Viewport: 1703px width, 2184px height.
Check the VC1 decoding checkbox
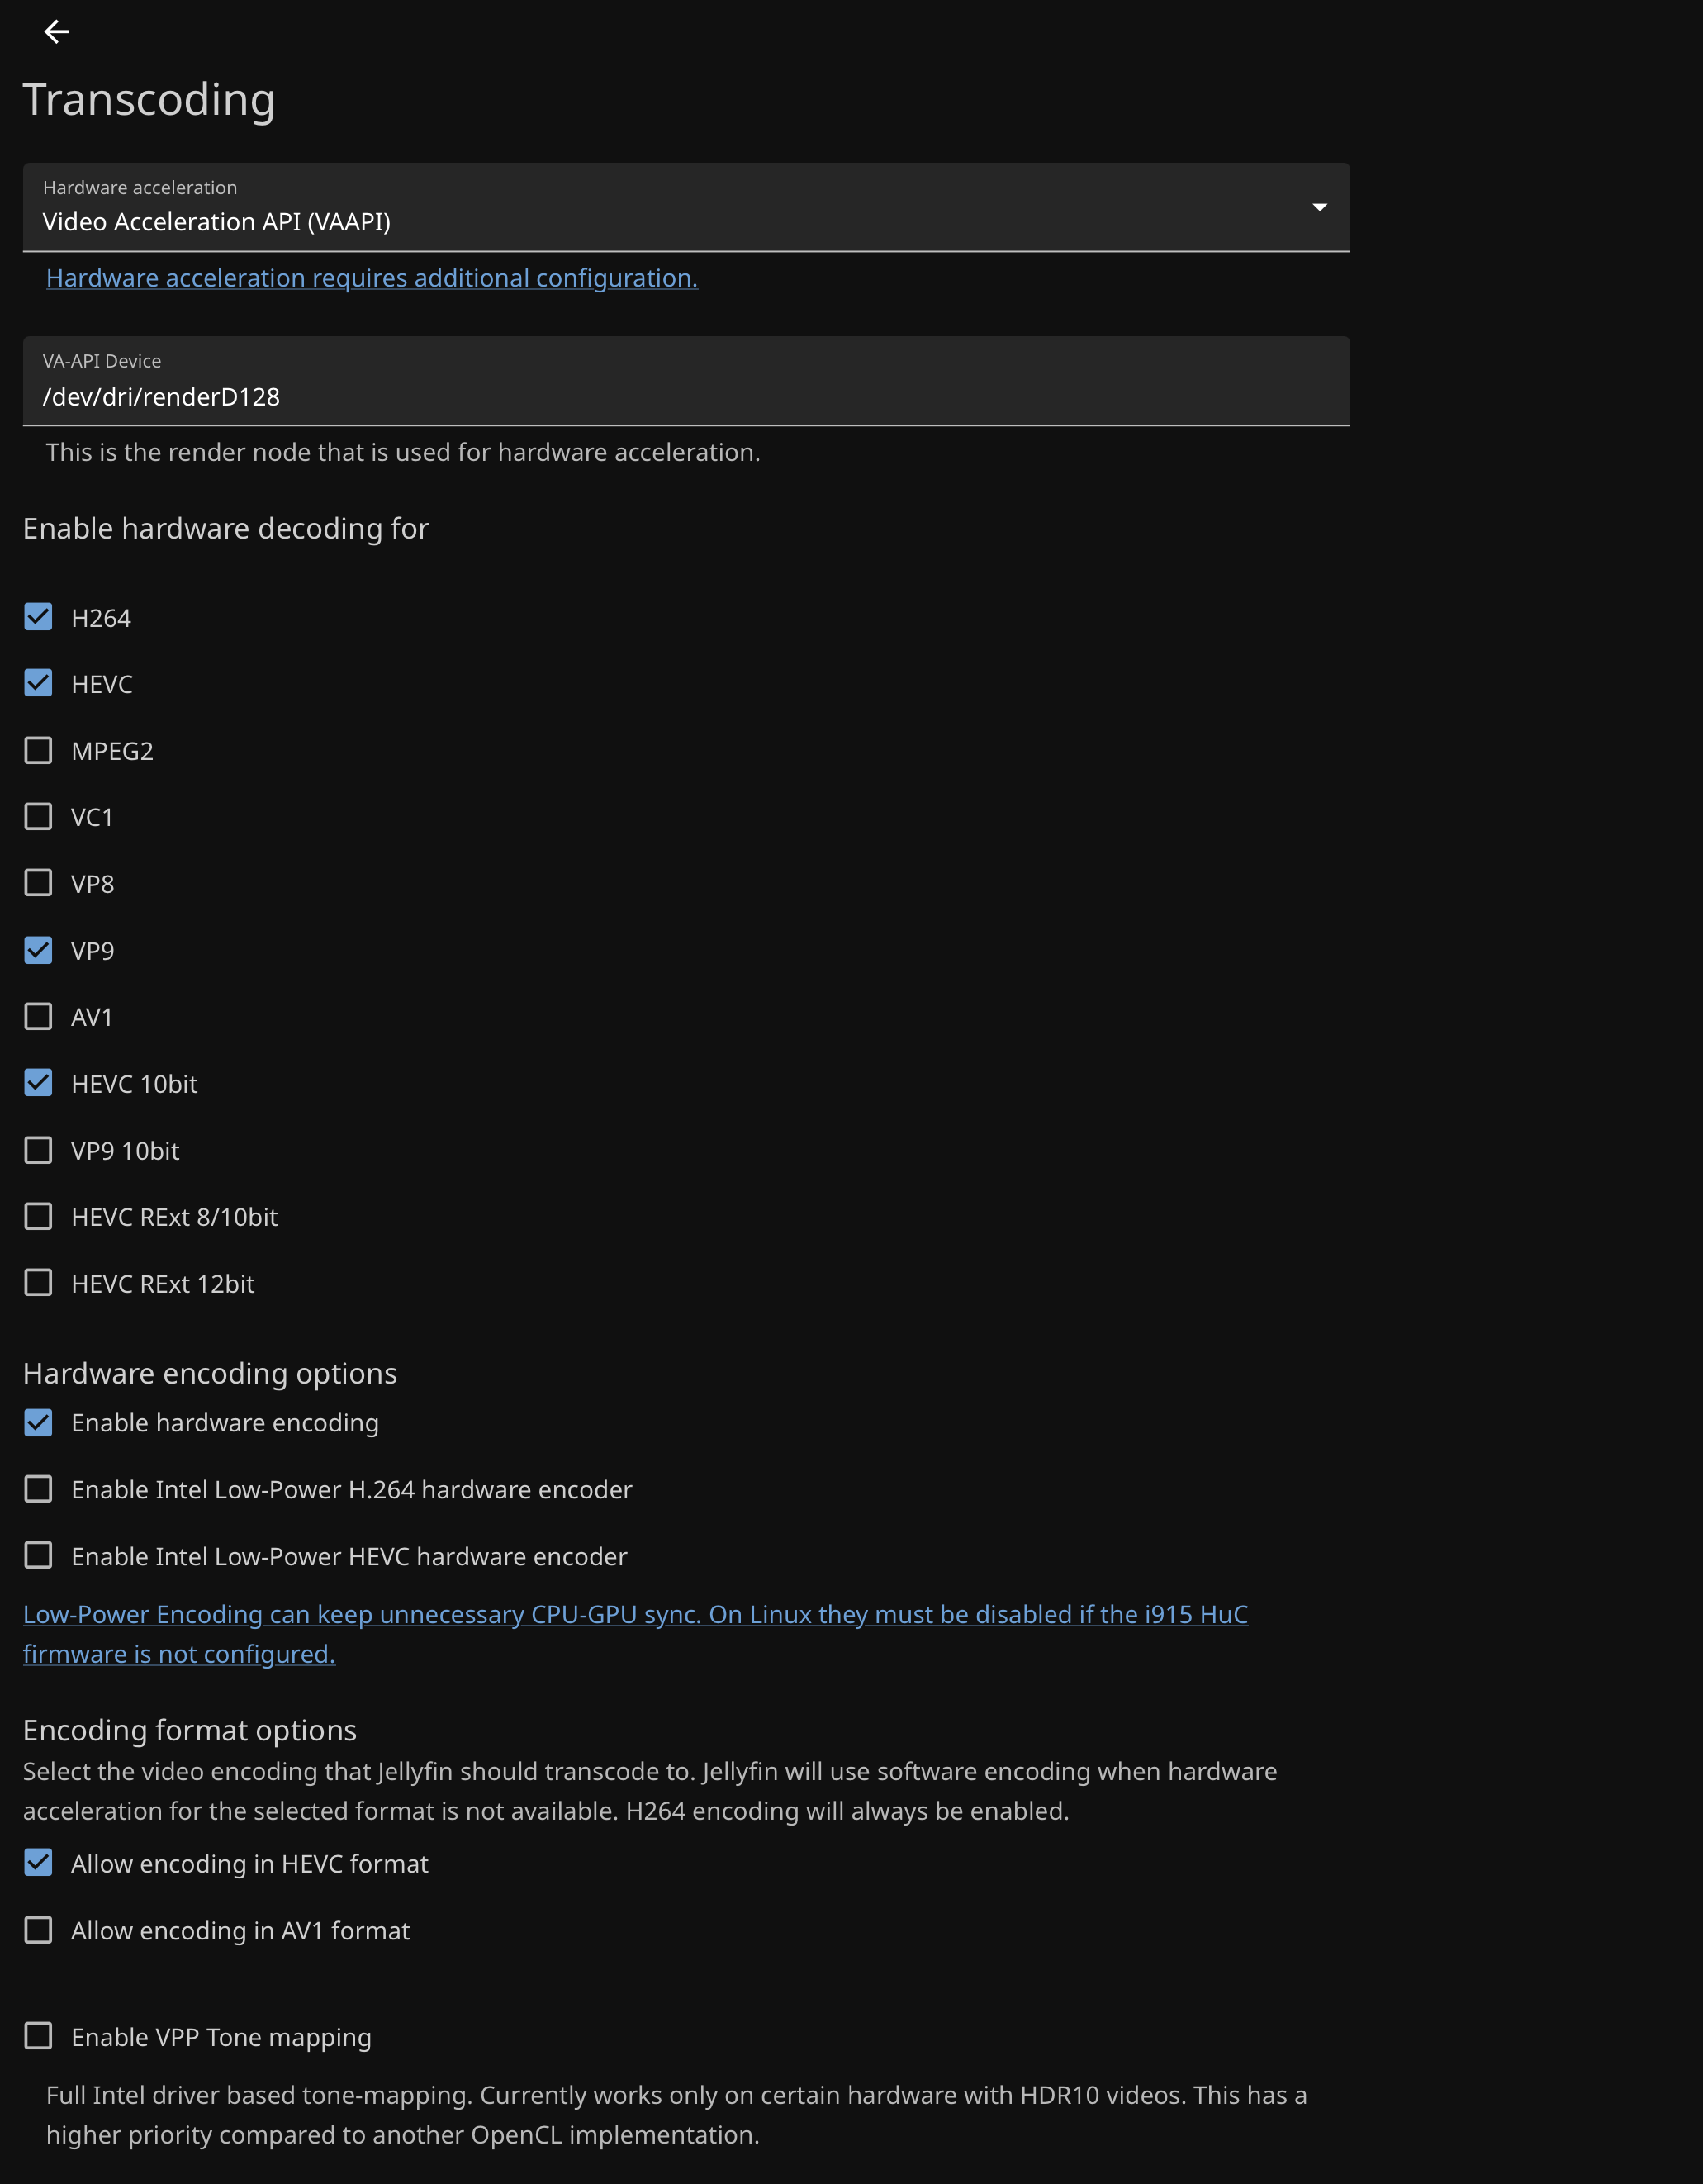pyautogui.click(x=38, y=817)
